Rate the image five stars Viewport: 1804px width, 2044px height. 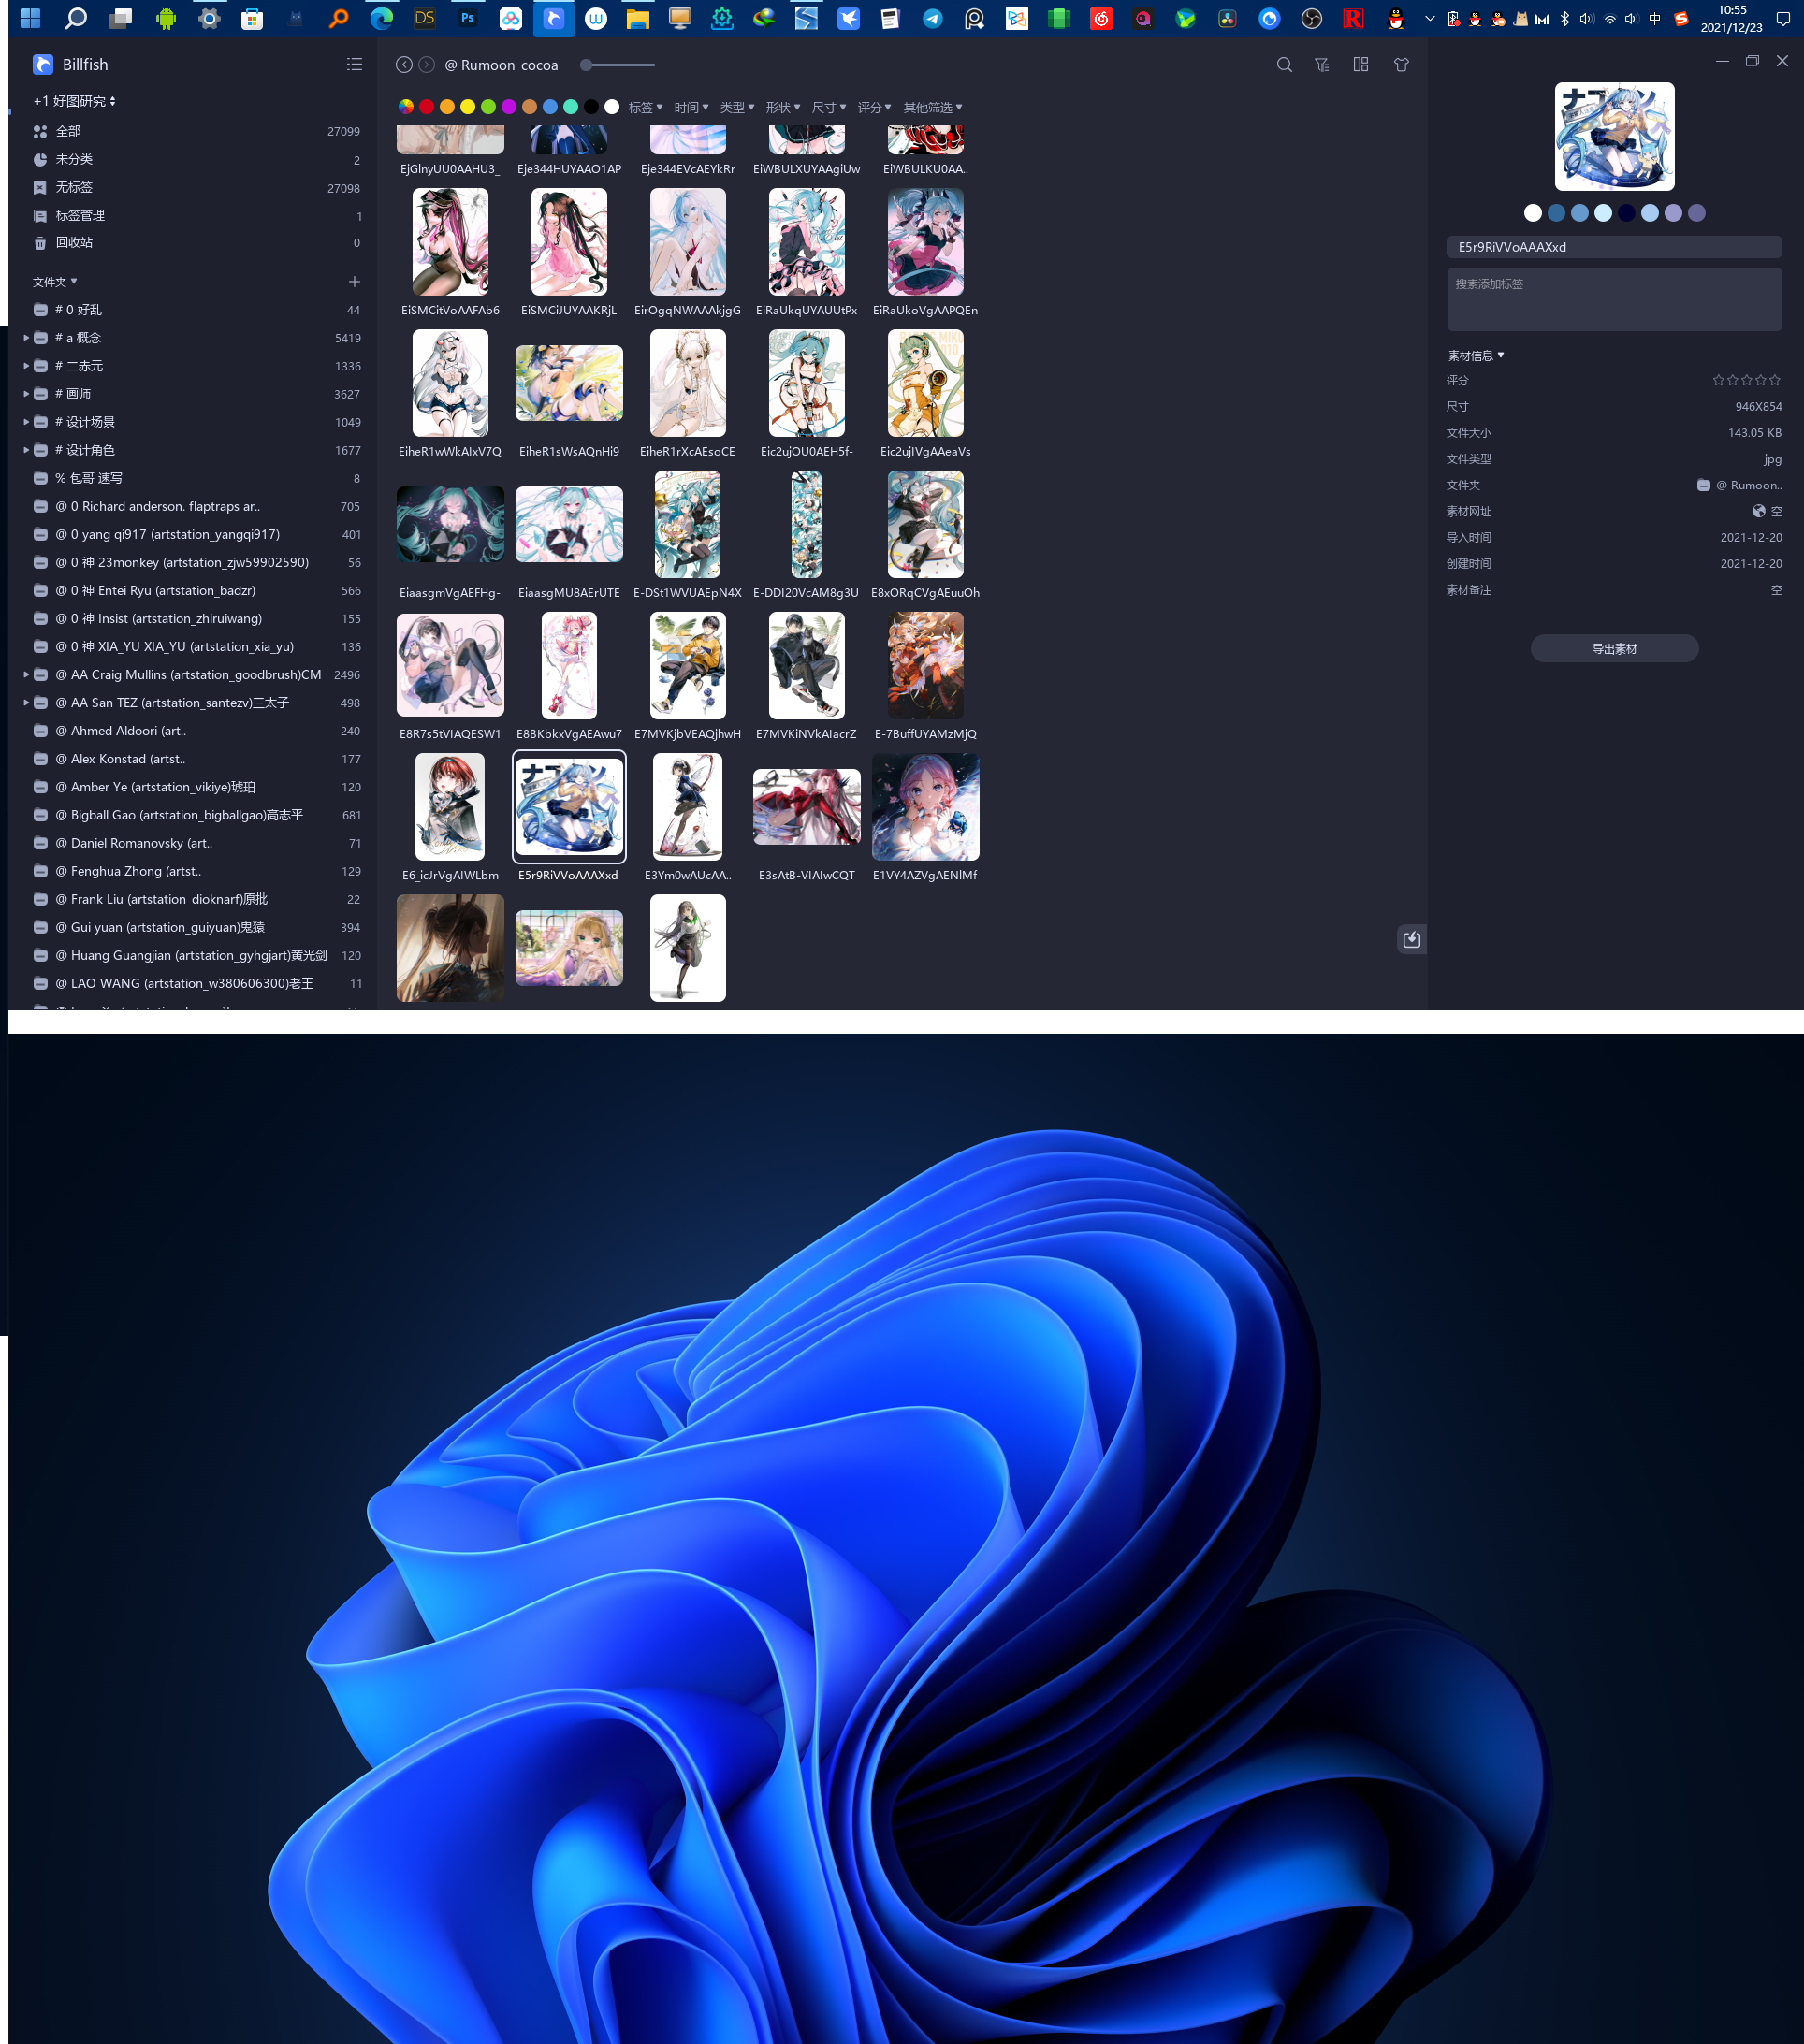(x=1775, y=380)
